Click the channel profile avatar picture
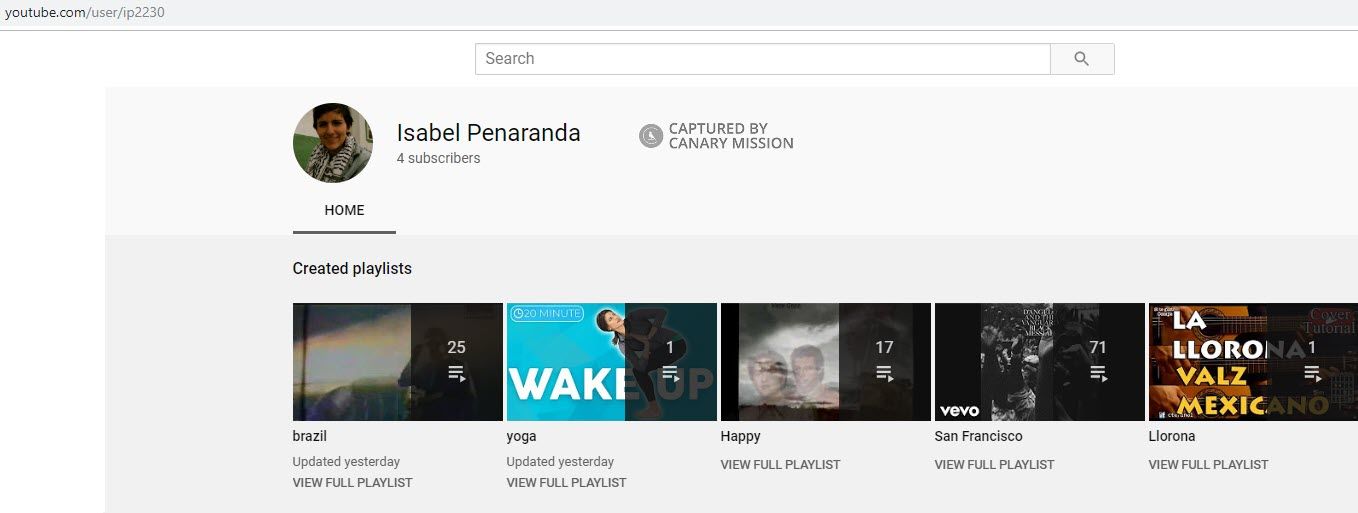This screenshot has height=513, width=1358. (333, 143)
